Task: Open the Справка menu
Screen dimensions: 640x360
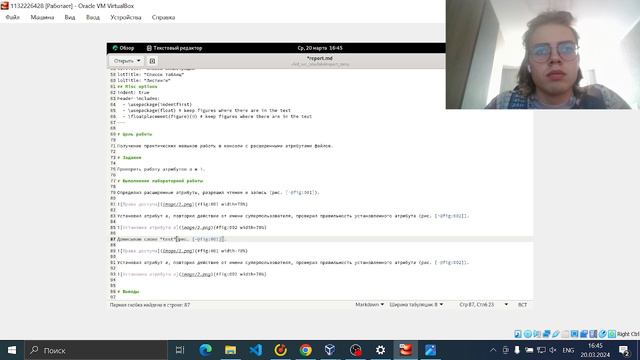Action: [163, 17]
